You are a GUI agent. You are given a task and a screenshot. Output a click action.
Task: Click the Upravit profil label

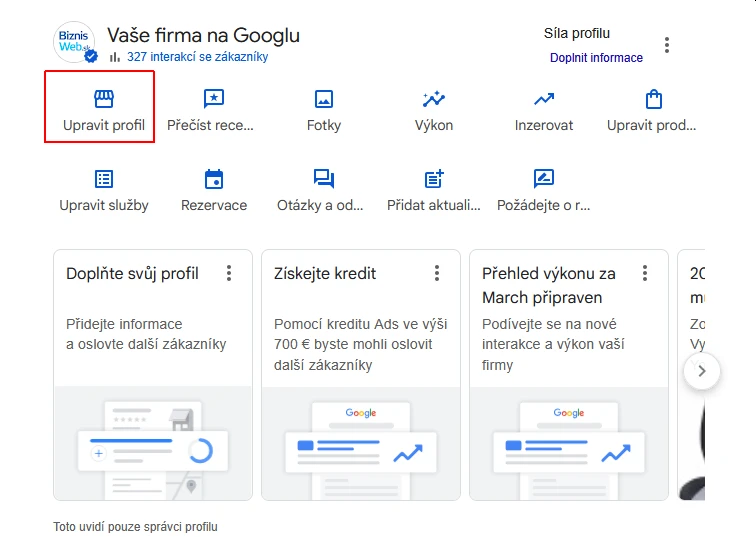point(104,125)
